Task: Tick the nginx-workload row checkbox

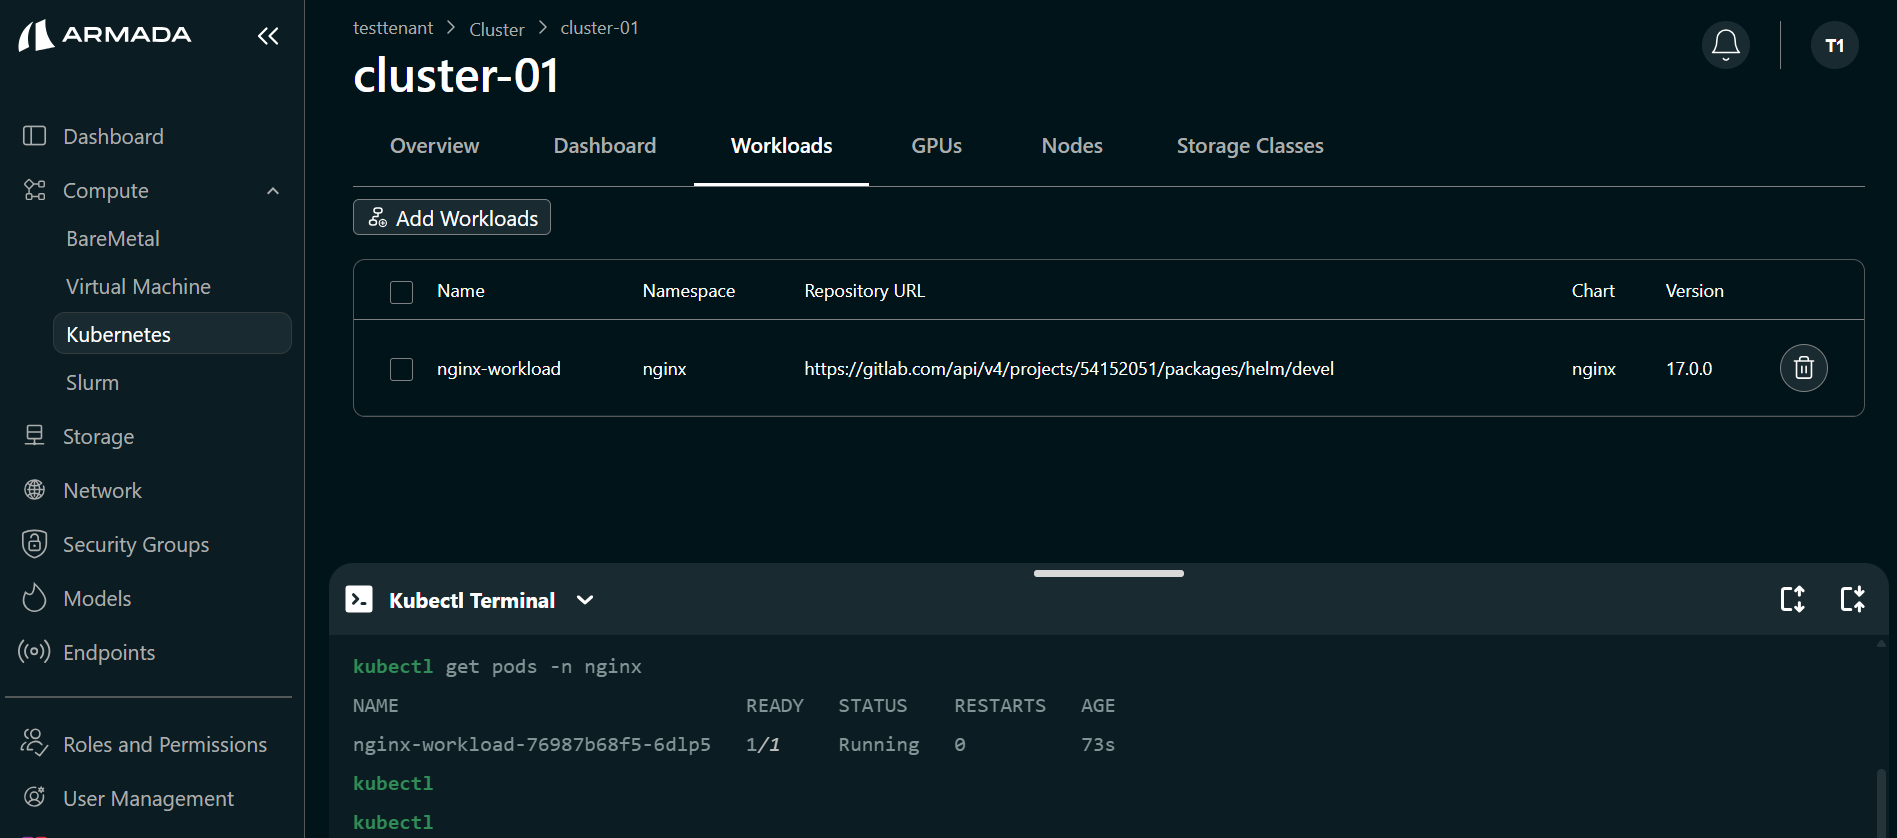Action: pyautogui.click(x=401, y=369)
